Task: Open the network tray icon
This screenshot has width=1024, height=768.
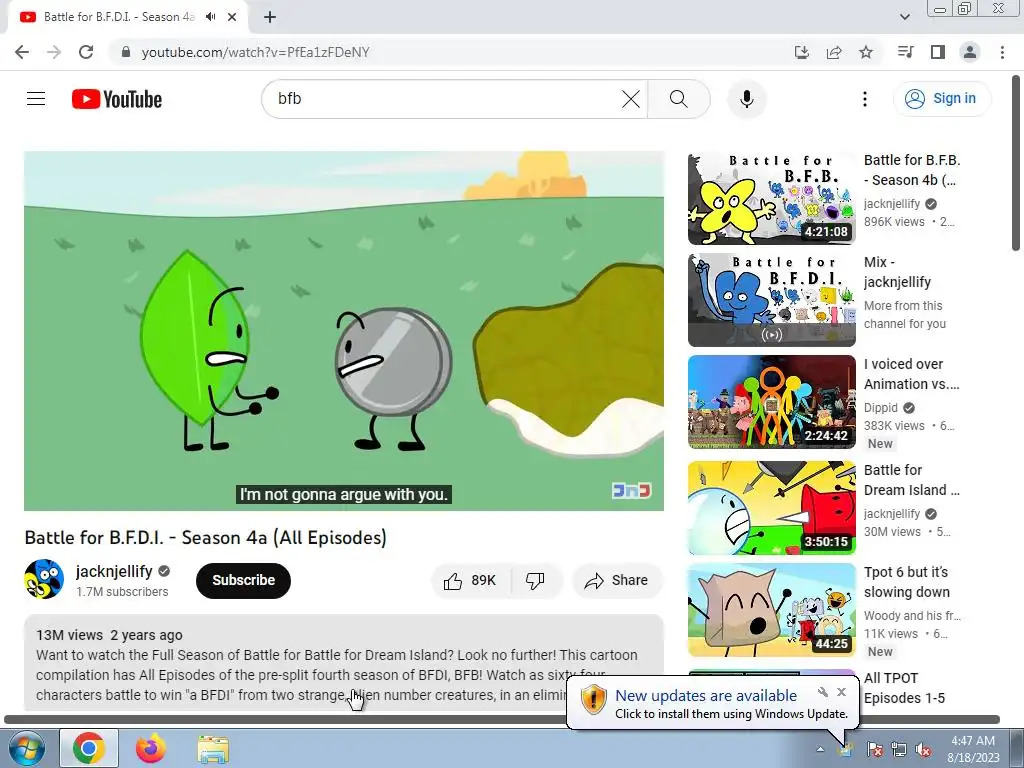Action: click(899, 749)
